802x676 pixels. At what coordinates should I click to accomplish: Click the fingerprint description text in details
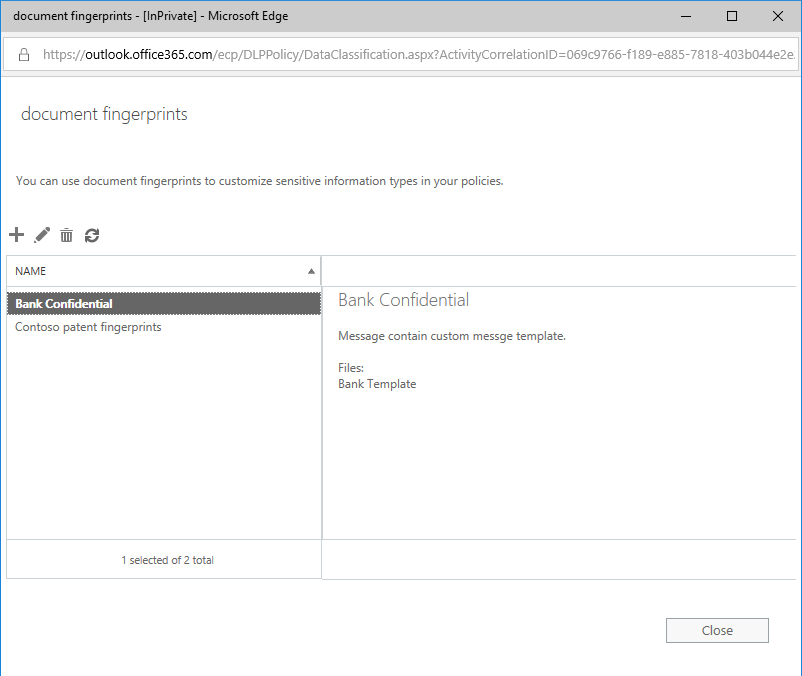(x=452, y=336)
